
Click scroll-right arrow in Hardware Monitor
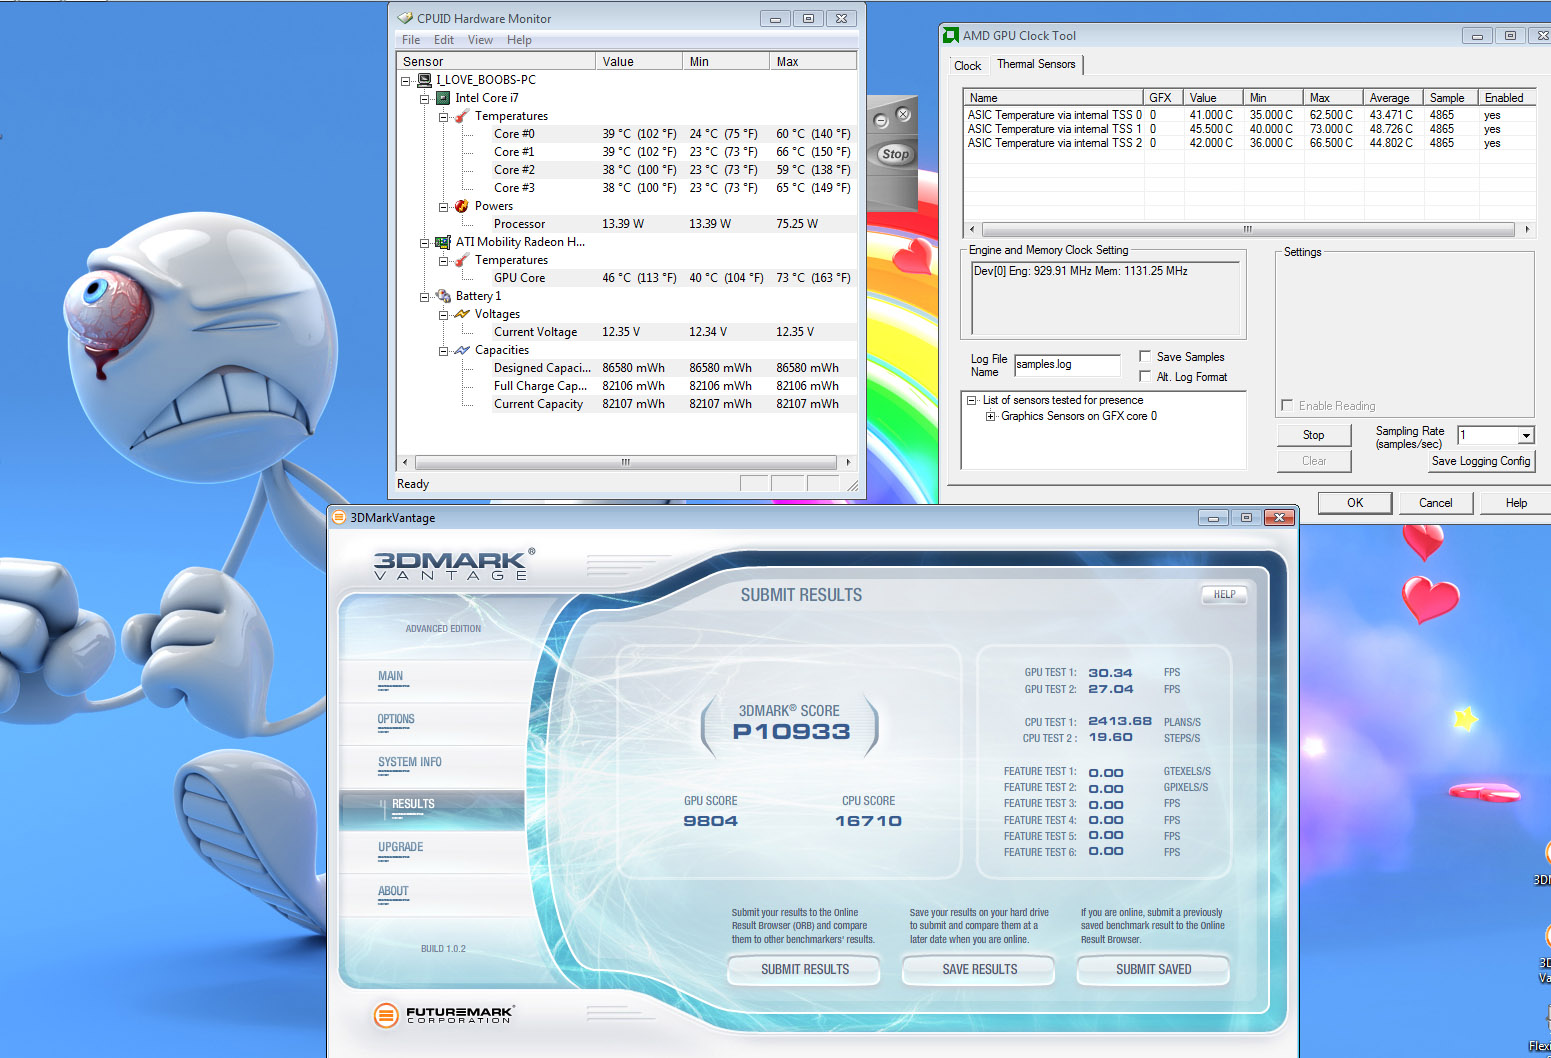coord(848,462)
